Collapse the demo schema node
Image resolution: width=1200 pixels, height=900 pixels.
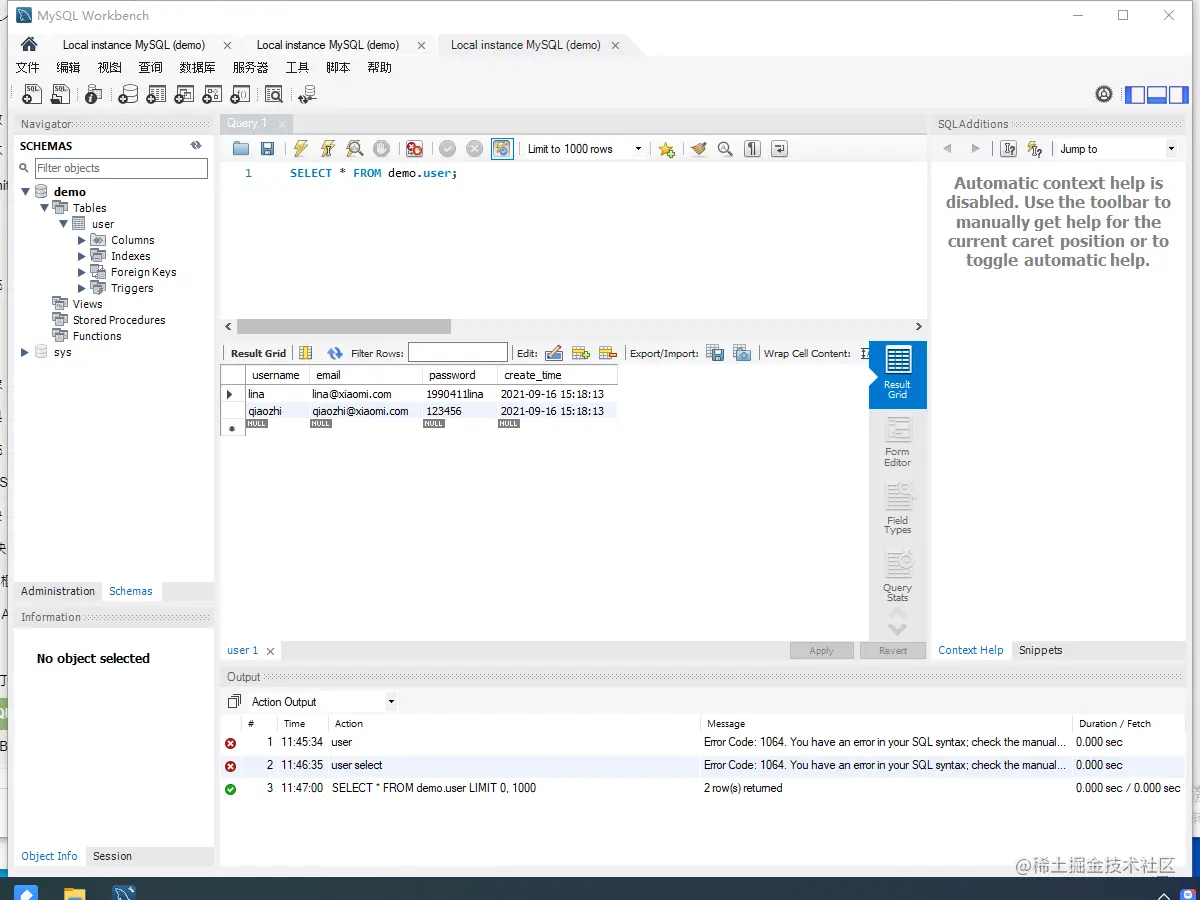(26, 192)
